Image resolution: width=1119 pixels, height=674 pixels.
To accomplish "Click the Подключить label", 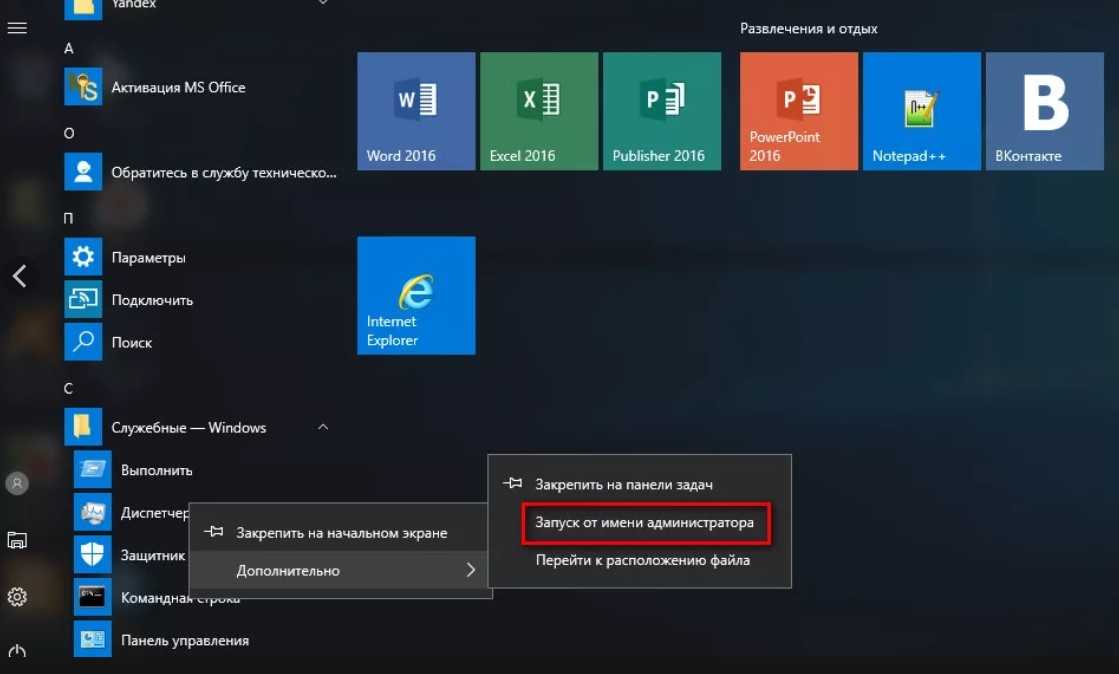I will click(152, 300).
